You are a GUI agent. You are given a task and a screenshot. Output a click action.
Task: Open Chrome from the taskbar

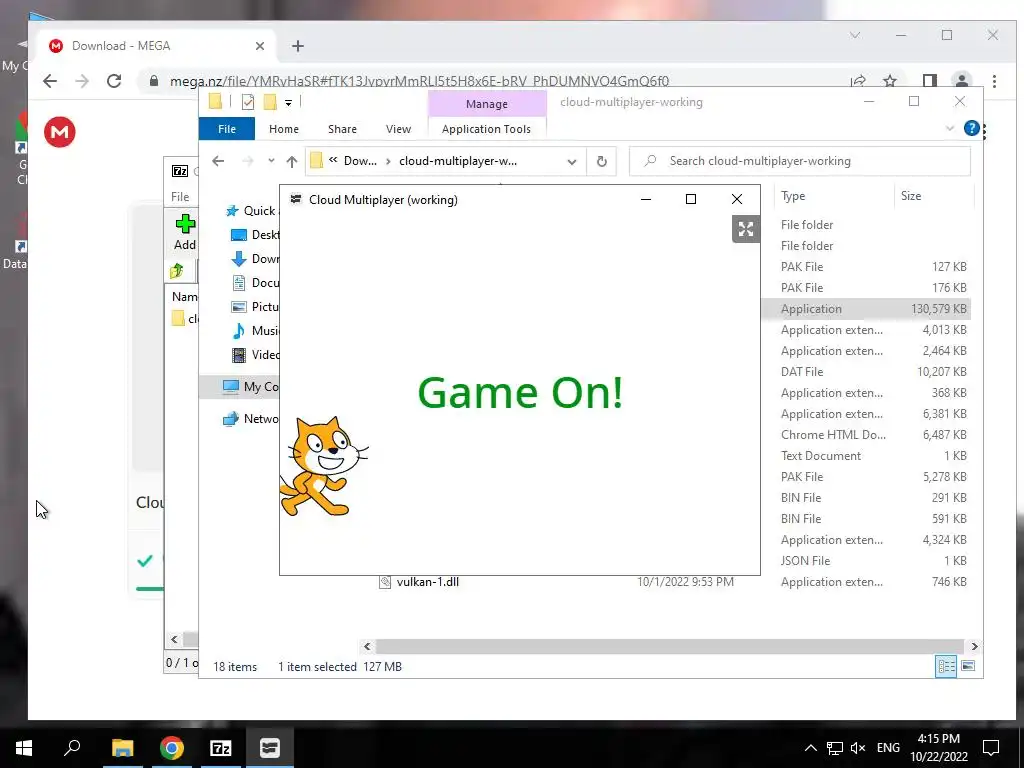tap(172, 748)
